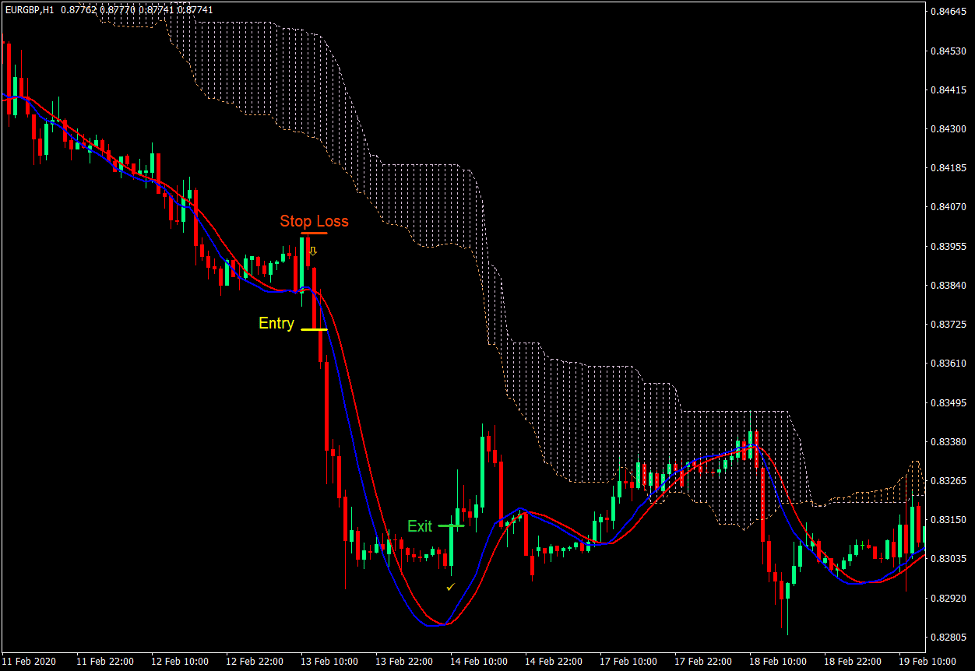Screen dimensions: 977x672
Task: Click the checkmark symbol below the Exit candle
Action: 449,587
